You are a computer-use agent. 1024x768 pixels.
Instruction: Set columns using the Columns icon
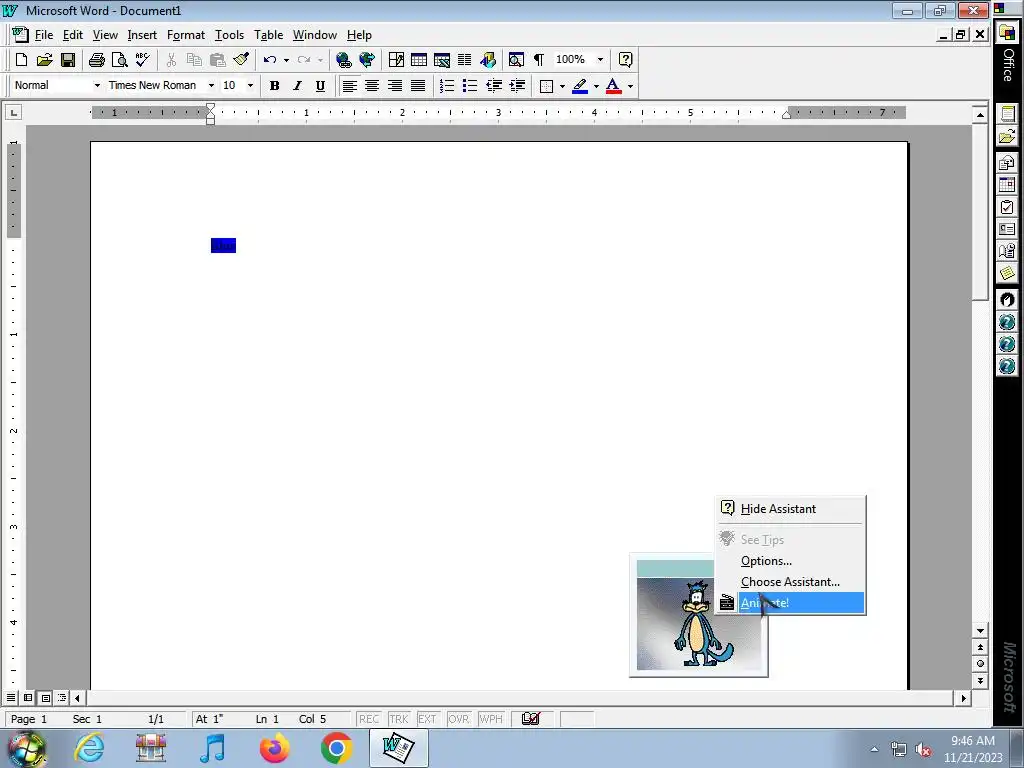tap(464, 60)
